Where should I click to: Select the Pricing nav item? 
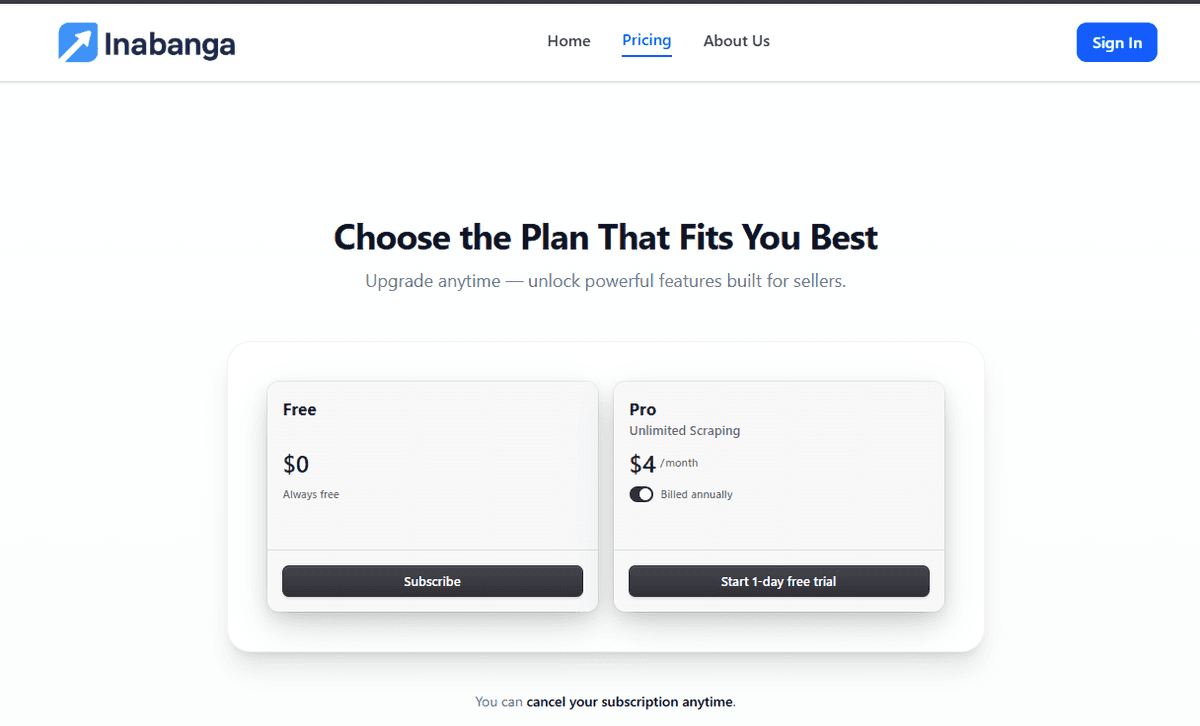[x=646, y=40]
